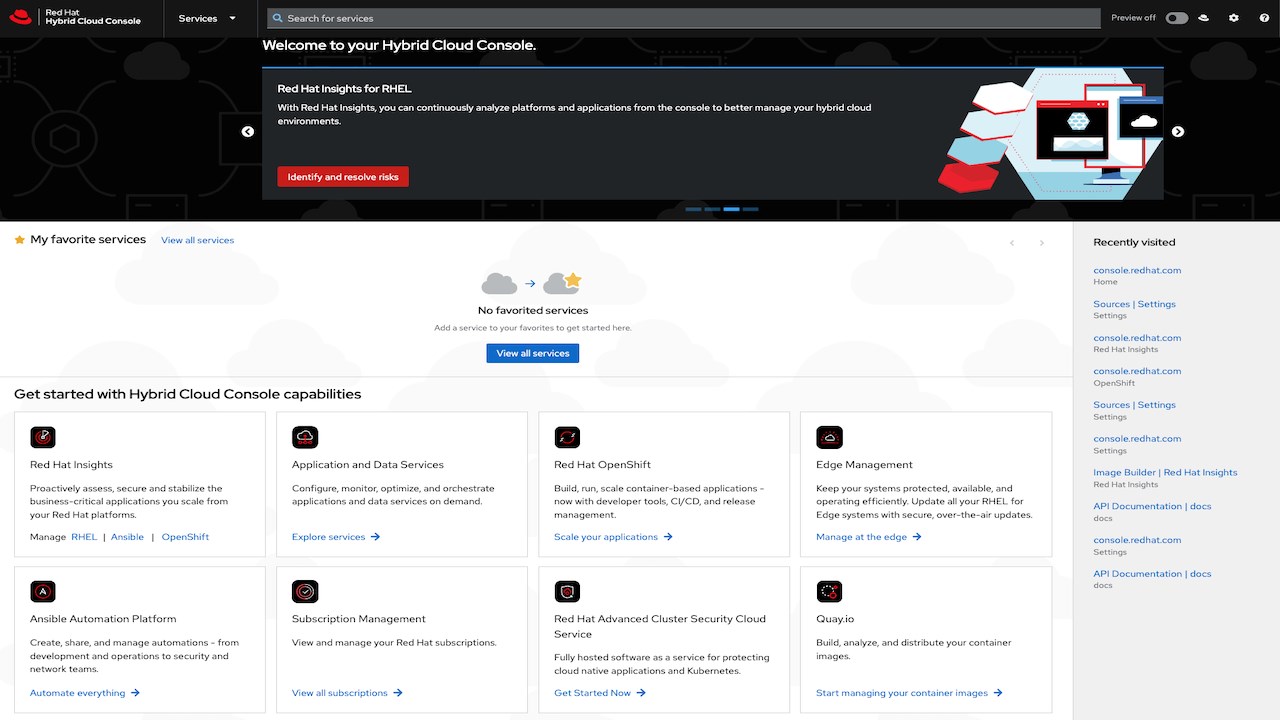Open the settings gear icon
This screenshot has width=1280, height=720.
coord(1234,18)
